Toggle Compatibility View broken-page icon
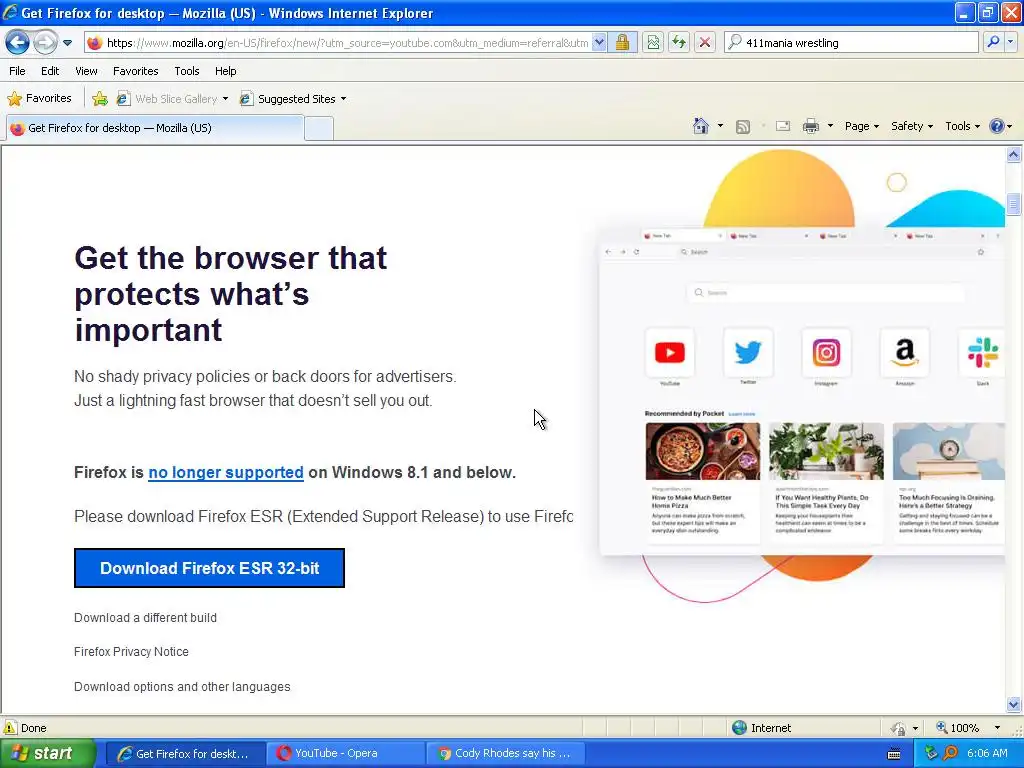This screenshot has height=768, width=1024. [652, 43]
